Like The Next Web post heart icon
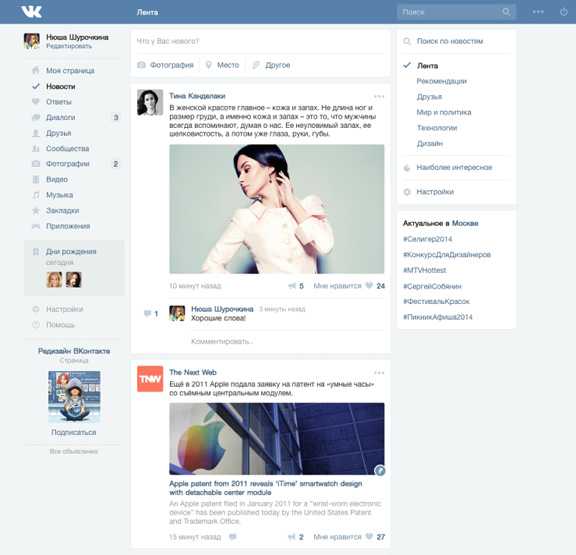The width and height of the screenshot is (576, 555). click(x=369, y=537)
